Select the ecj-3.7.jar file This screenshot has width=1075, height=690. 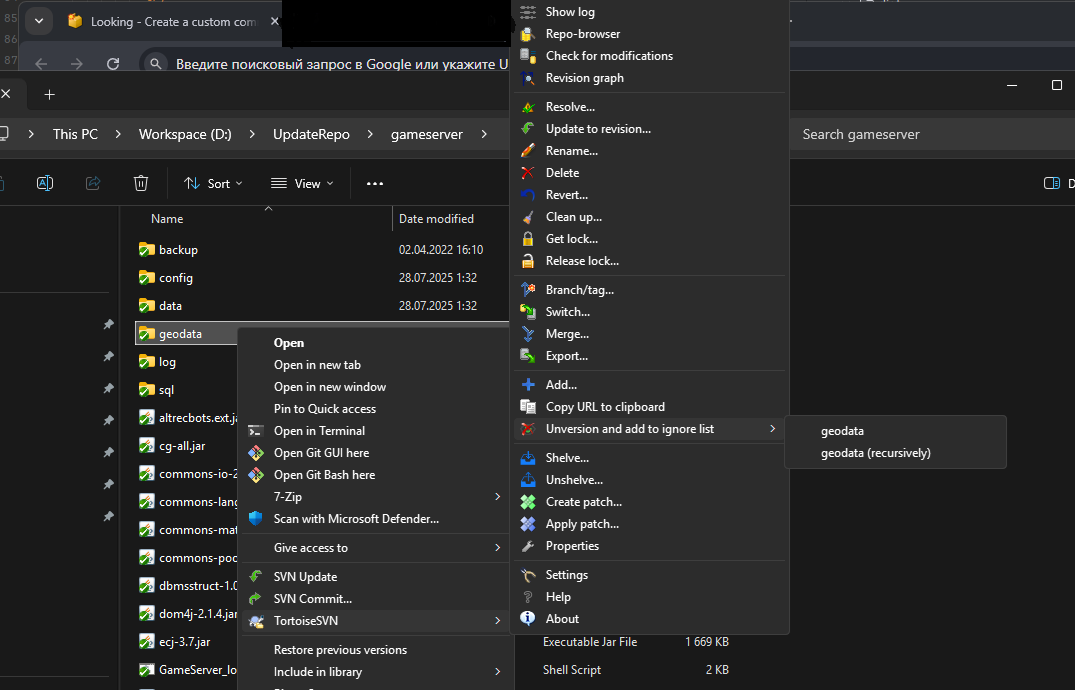point(184,642)
